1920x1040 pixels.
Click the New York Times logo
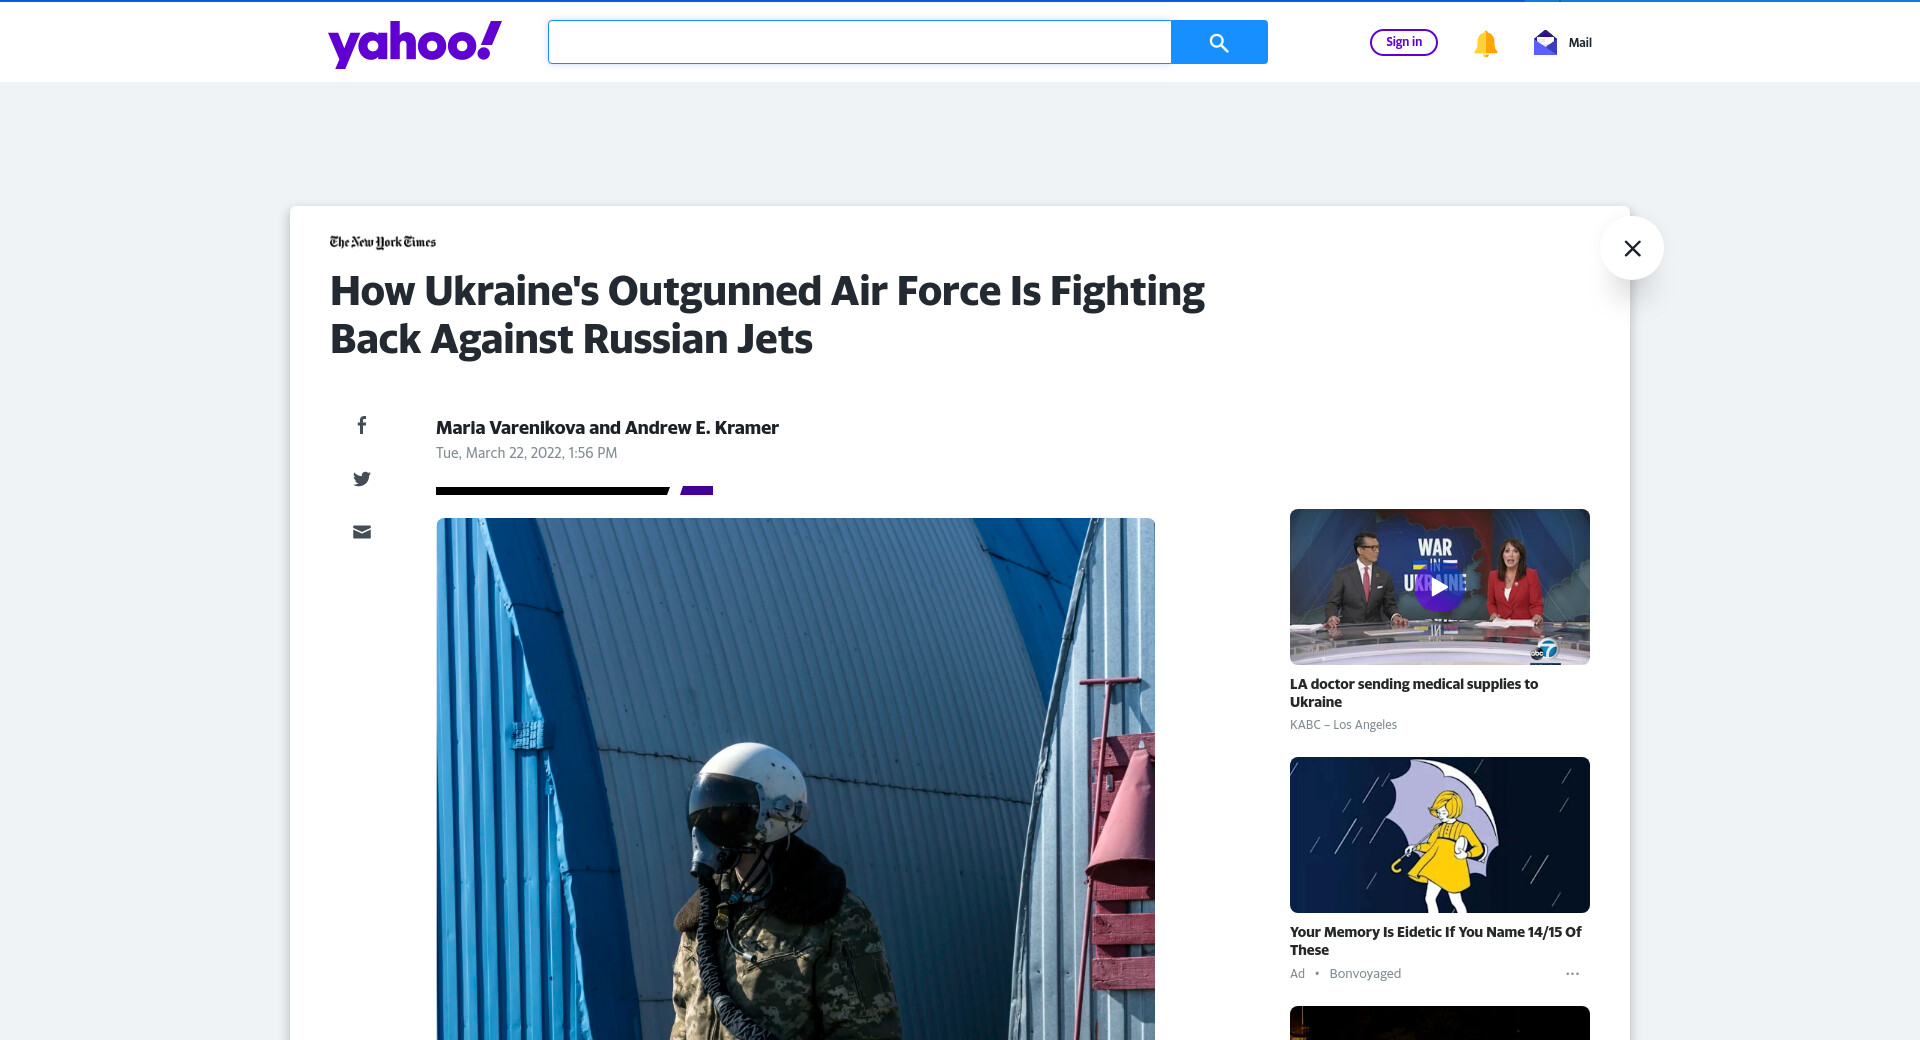pyautogui.click(x=383, y=242)
